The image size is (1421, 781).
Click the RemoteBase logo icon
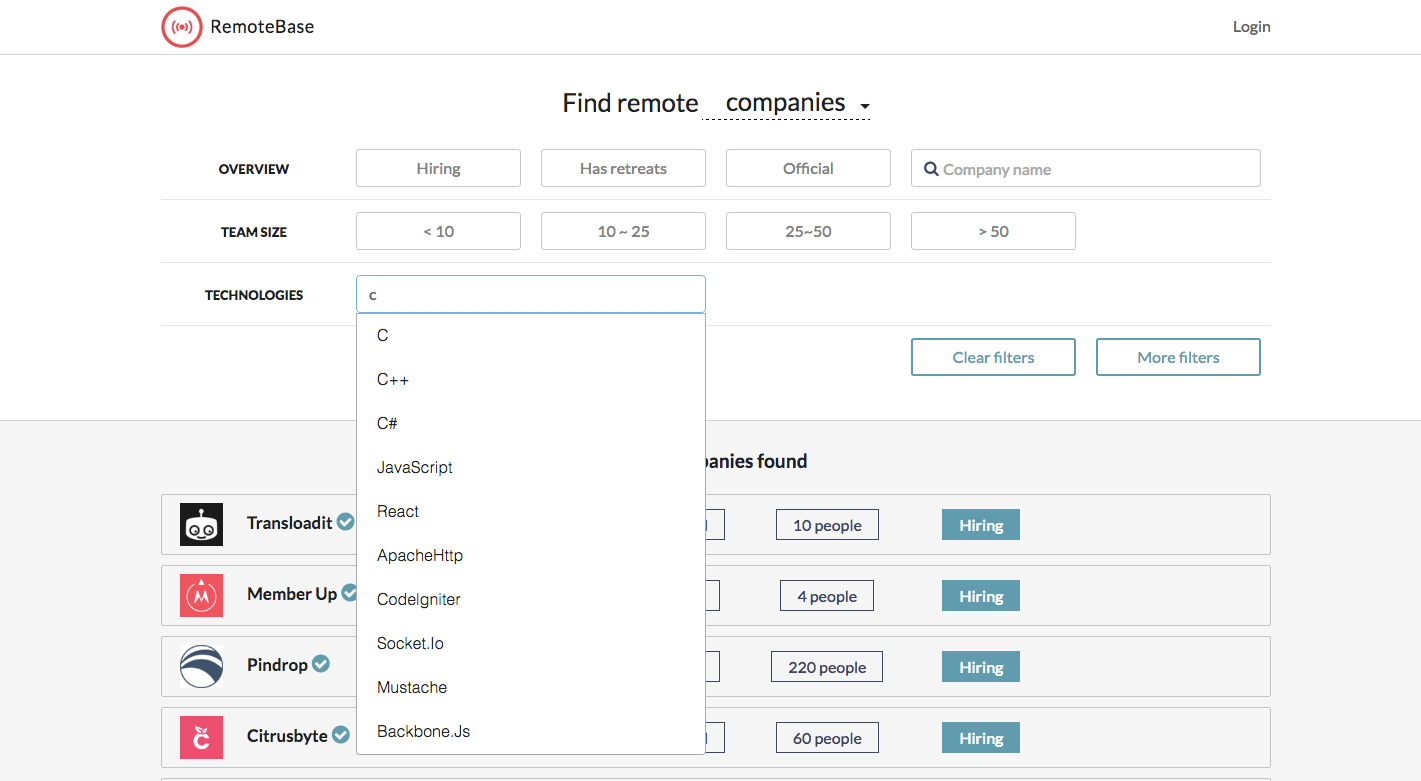[x=182, y=27]
